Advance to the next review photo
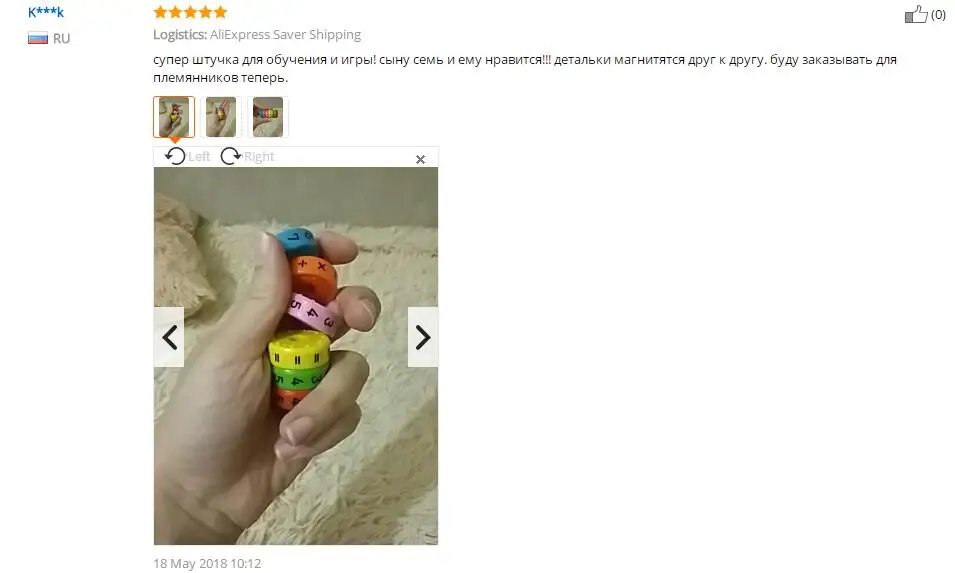Image resolution: width=955 pixels, height=573 pixels. point(423,337)
